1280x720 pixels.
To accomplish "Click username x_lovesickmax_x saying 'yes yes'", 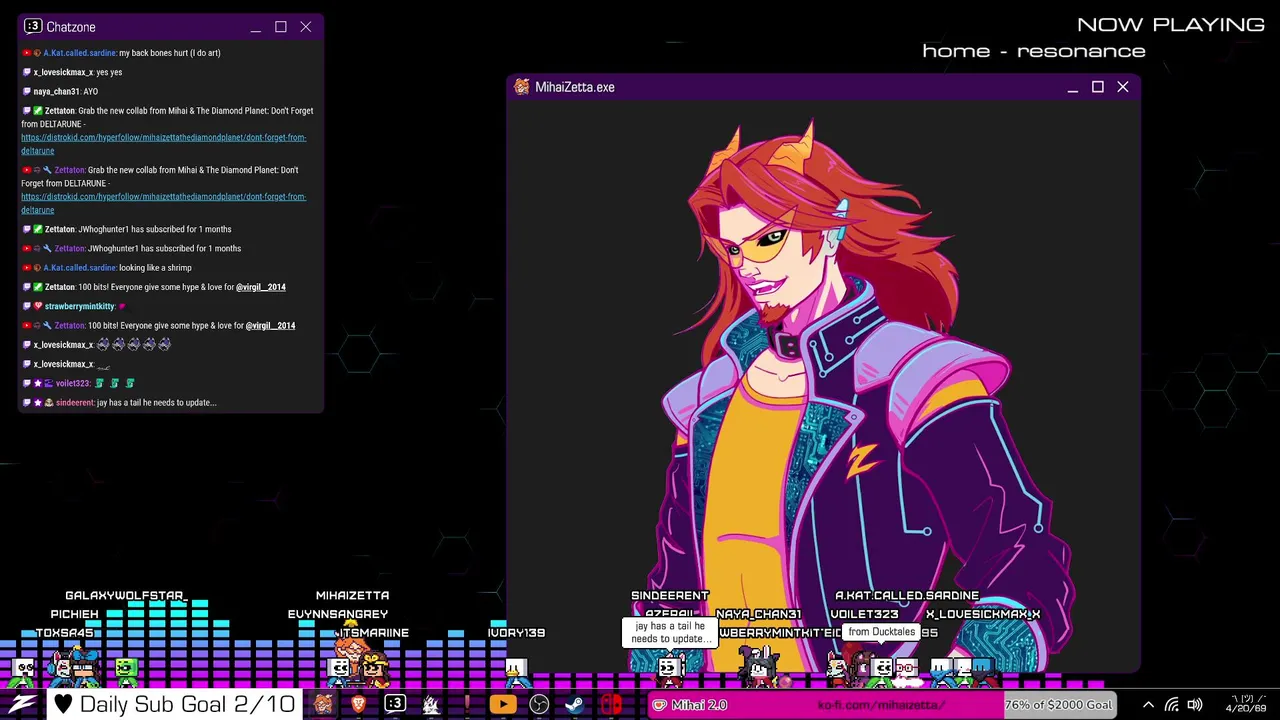I will pos(63,72).
